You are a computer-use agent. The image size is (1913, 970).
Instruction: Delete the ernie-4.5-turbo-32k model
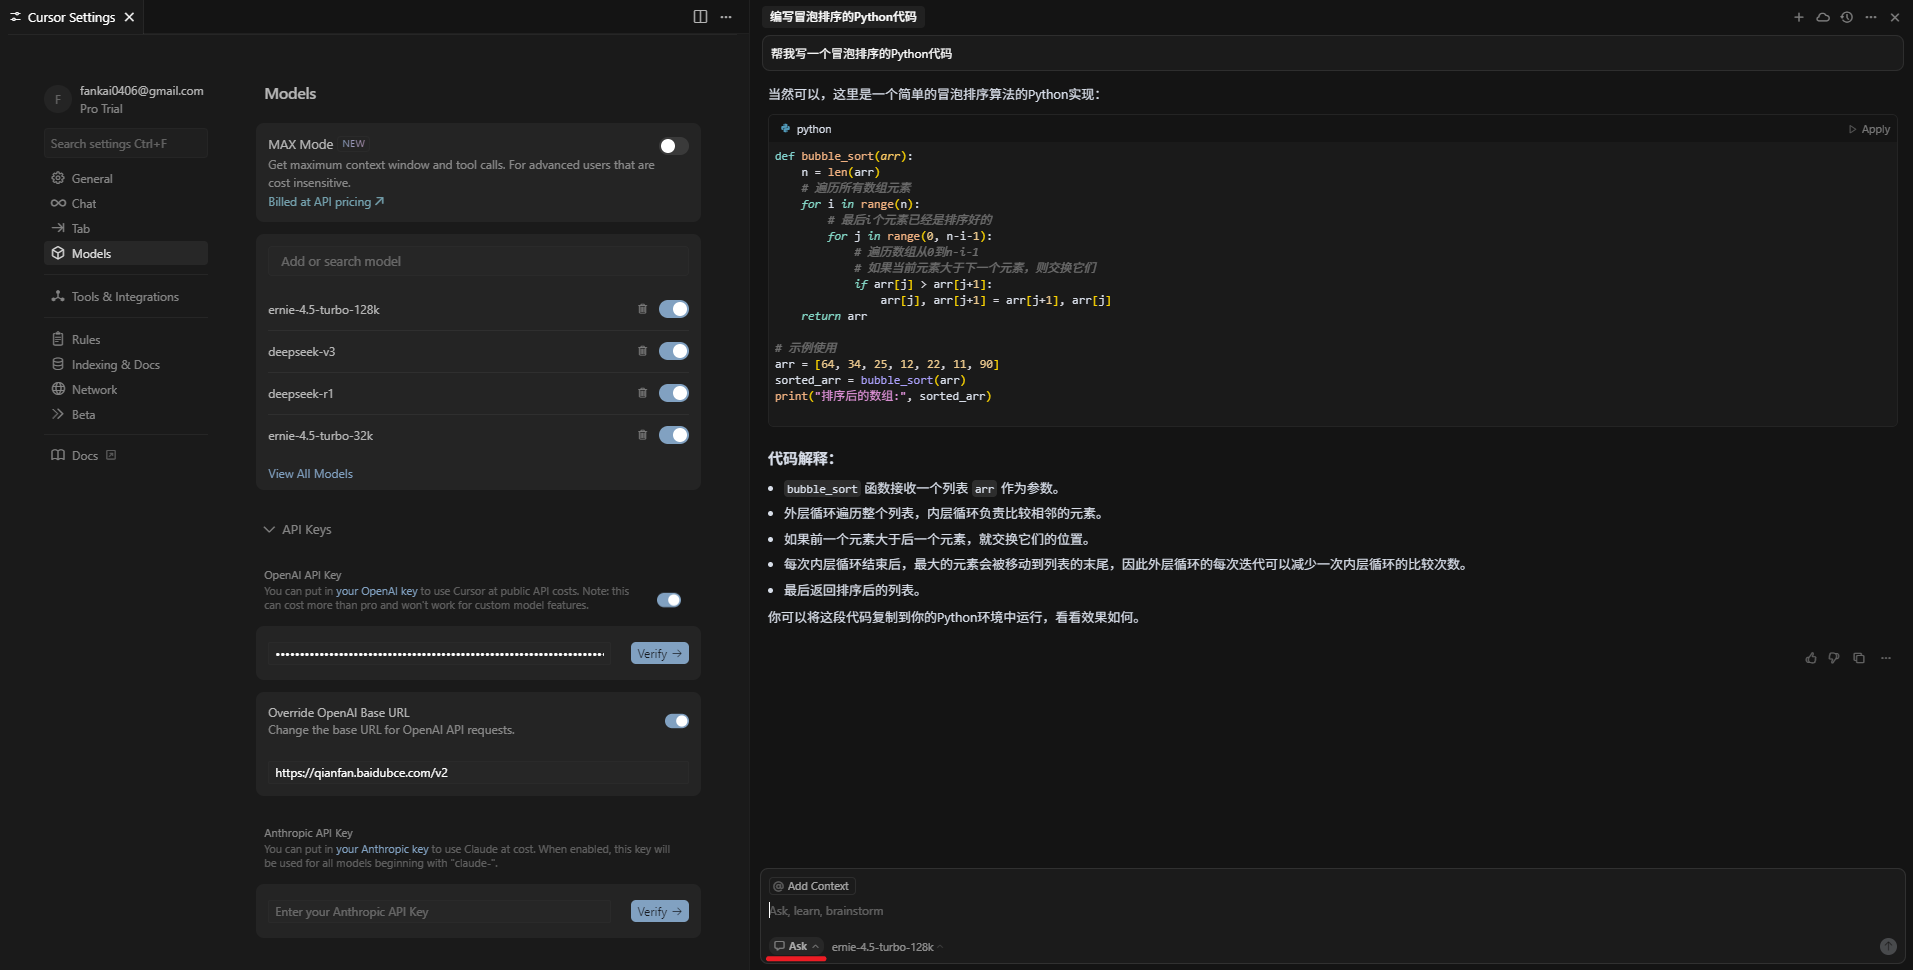coord(642,435)
